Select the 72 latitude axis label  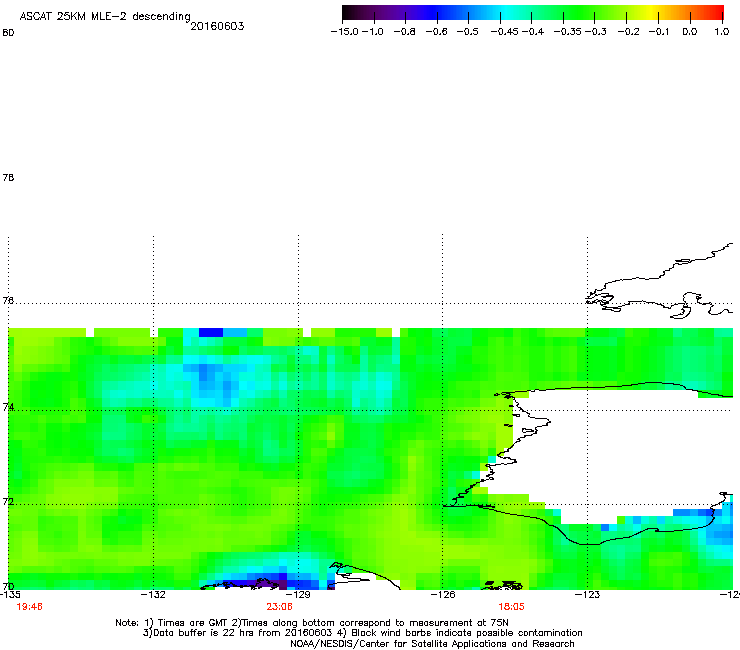point(8,501)
